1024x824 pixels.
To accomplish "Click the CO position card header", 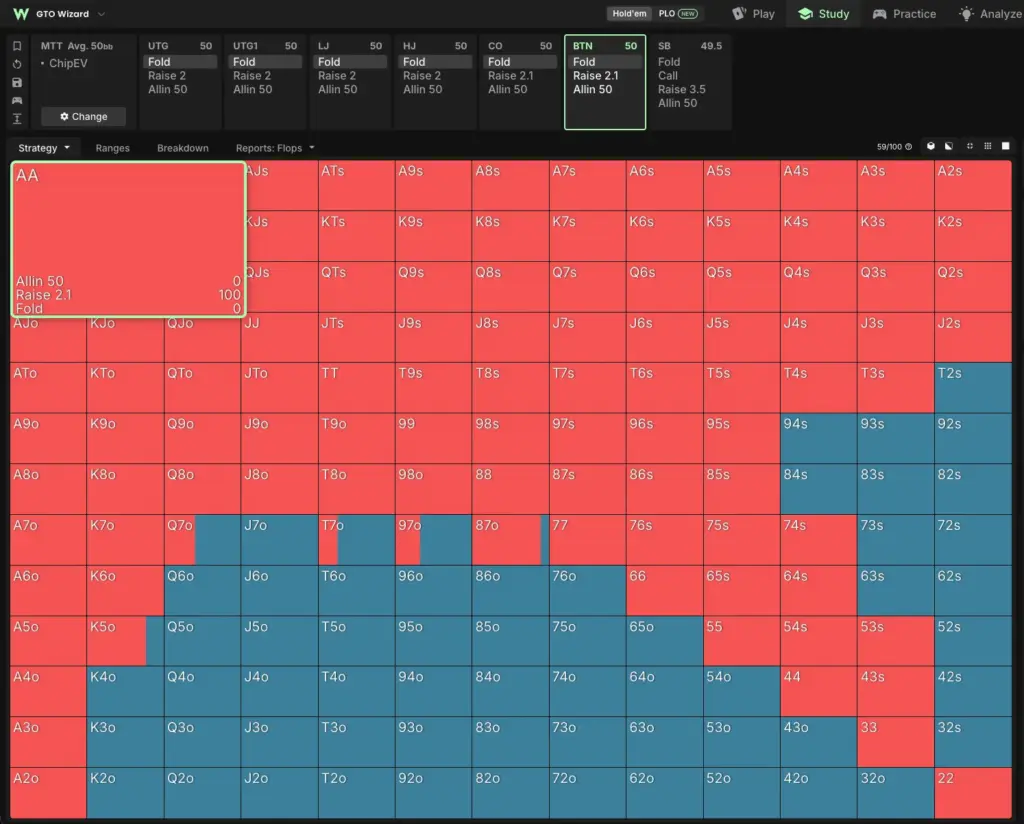I will pyautogui.click(x=520, y=46).
